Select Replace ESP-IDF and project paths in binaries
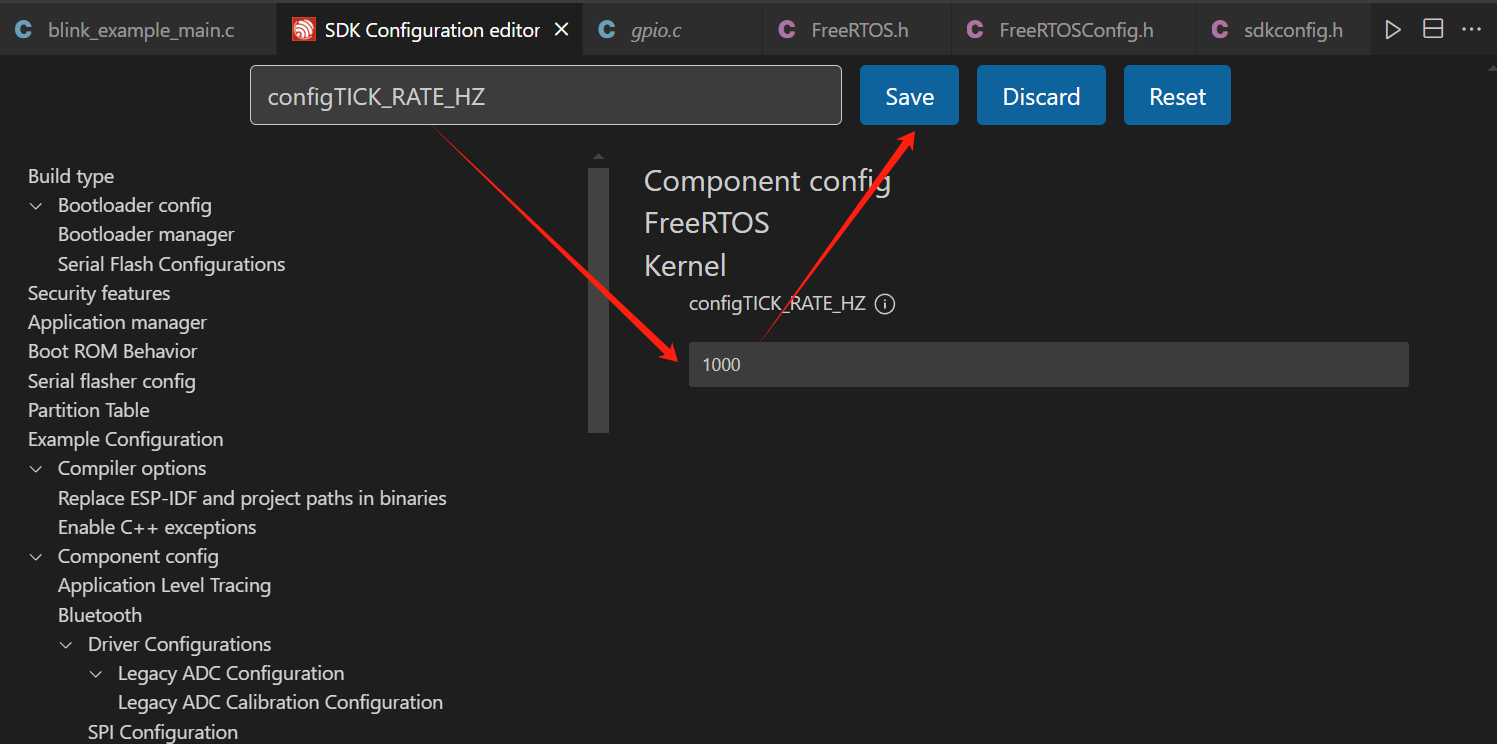 (252, 498)
